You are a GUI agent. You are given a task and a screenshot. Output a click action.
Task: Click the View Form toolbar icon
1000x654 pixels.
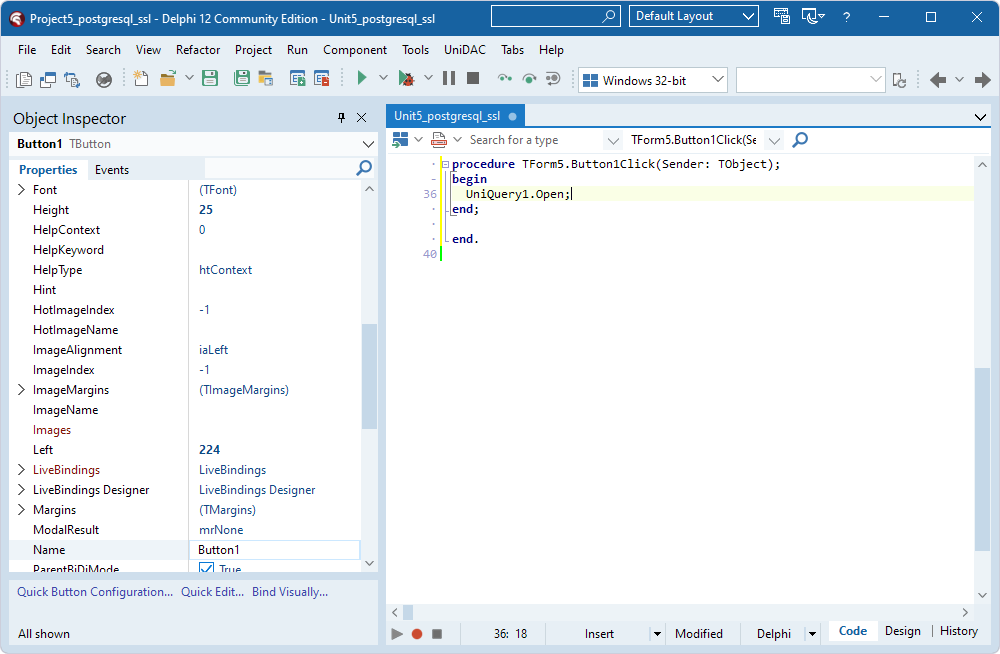click(48, 79)
